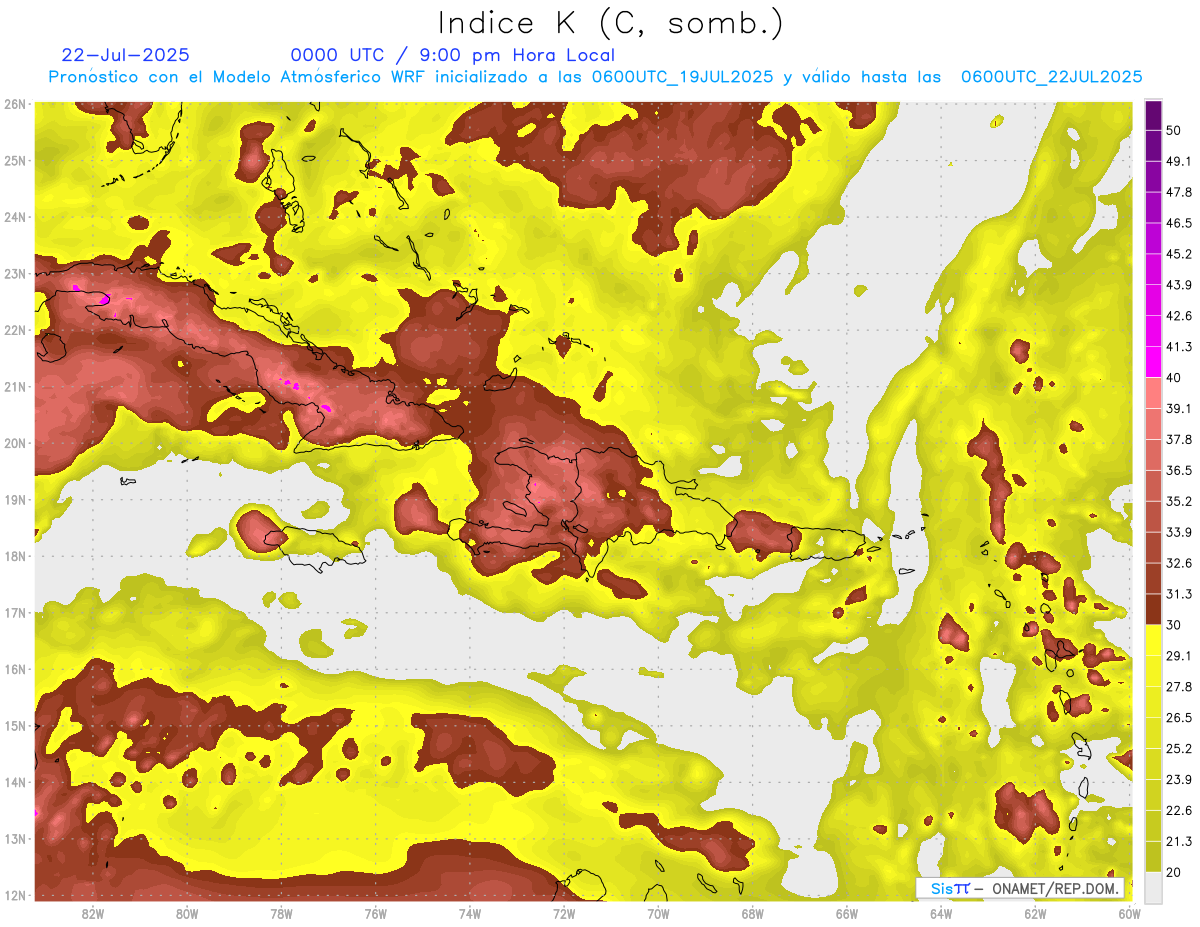This screenshot has height=927, width=1200.
Task: Click the "64W" longitude axis label
Action: tap(940, 914)
